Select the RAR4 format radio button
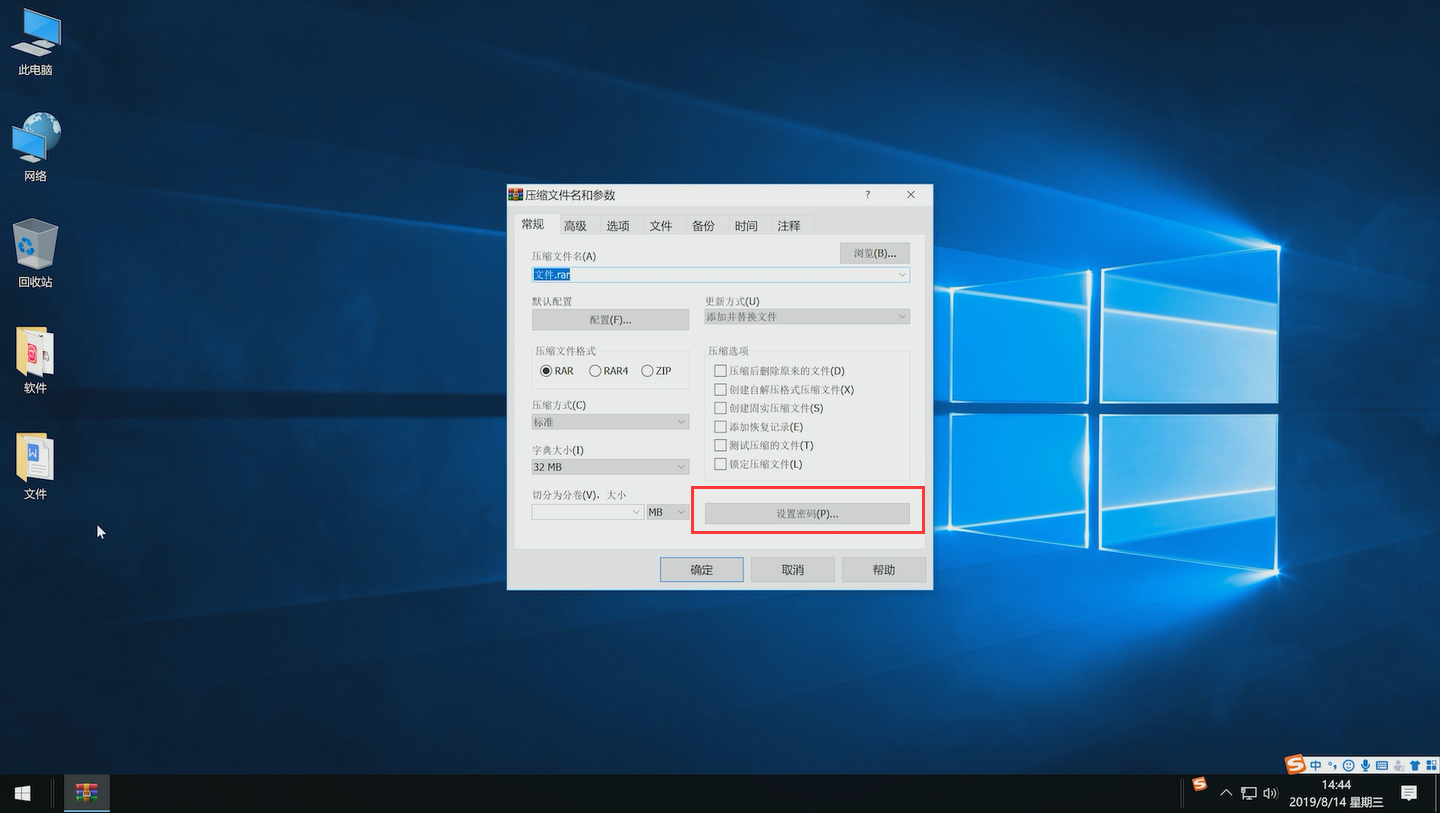Image resolution: width=1440 pixels, height=813 pixels. coord(595,371)
